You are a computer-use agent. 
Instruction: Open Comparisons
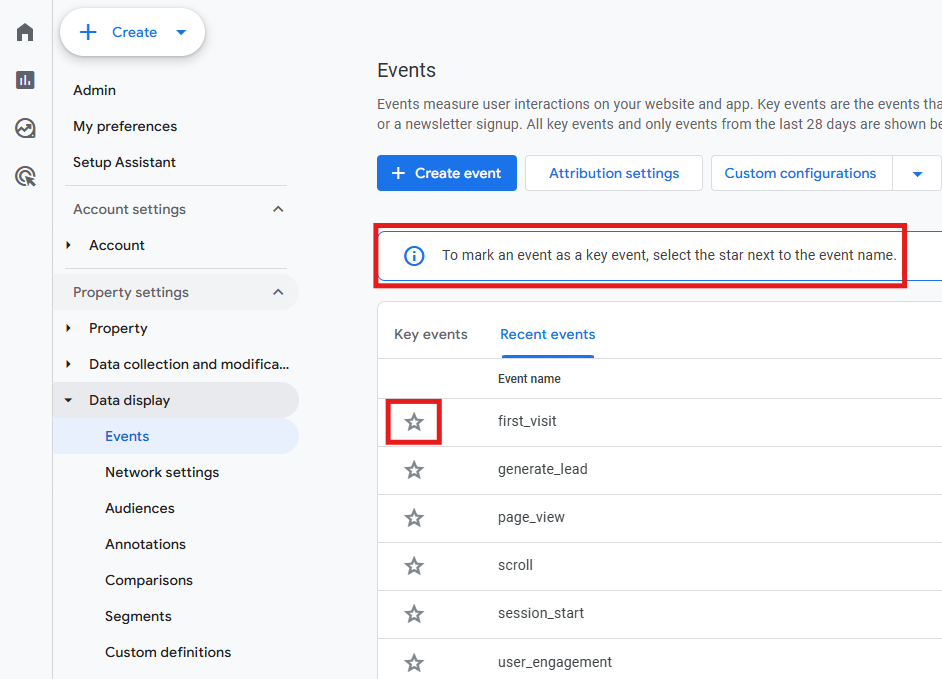[149, 580]
